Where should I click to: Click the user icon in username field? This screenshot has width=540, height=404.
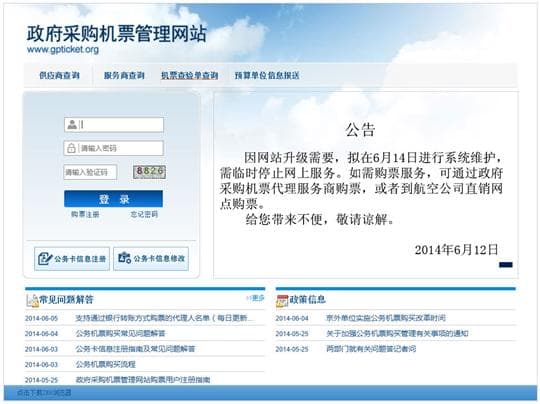tap(72, 125)
